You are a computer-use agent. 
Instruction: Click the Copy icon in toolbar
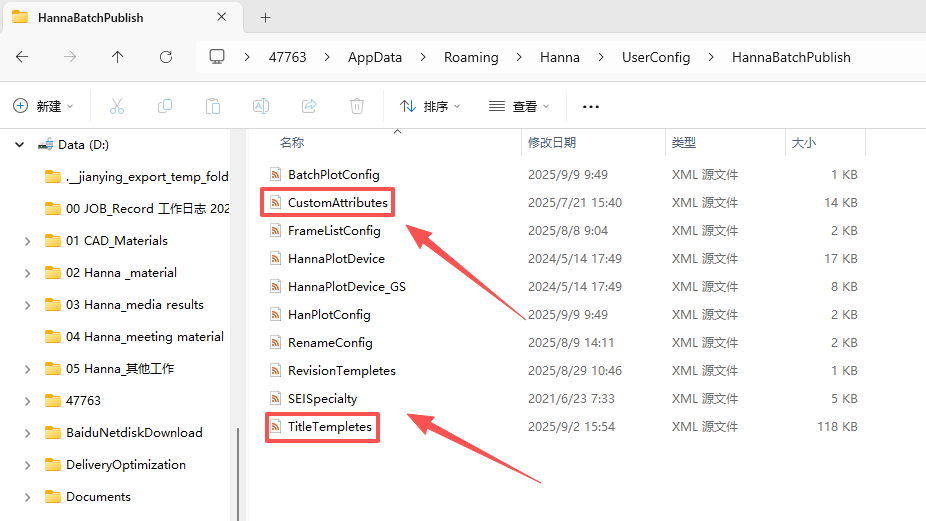[x=165, y=106]
